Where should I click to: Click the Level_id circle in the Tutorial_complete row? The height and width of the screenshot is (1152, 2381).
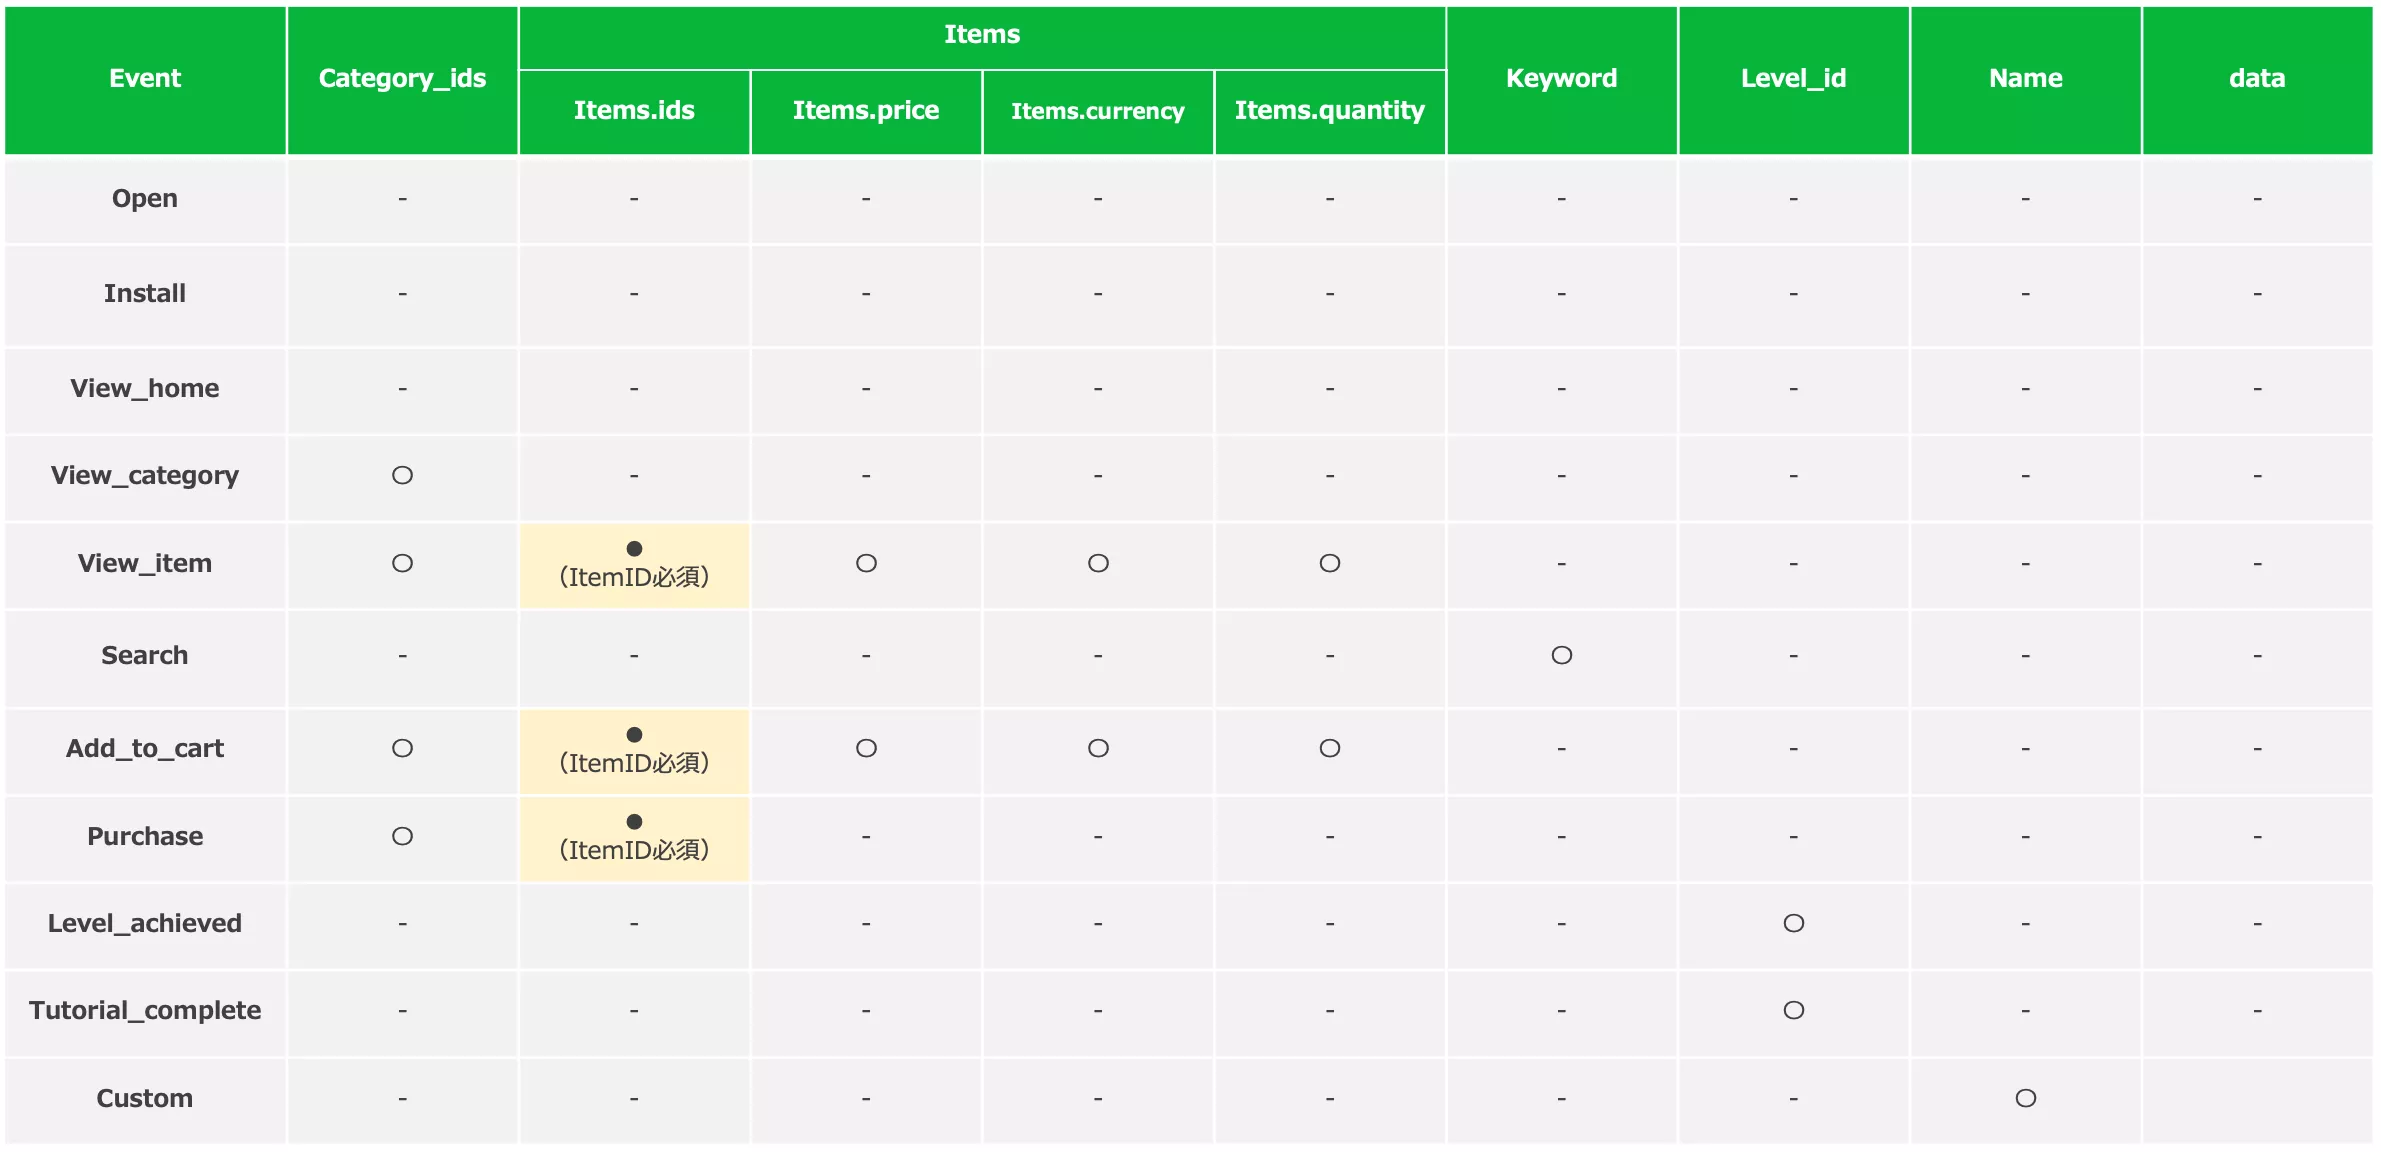(1793, 1010)
